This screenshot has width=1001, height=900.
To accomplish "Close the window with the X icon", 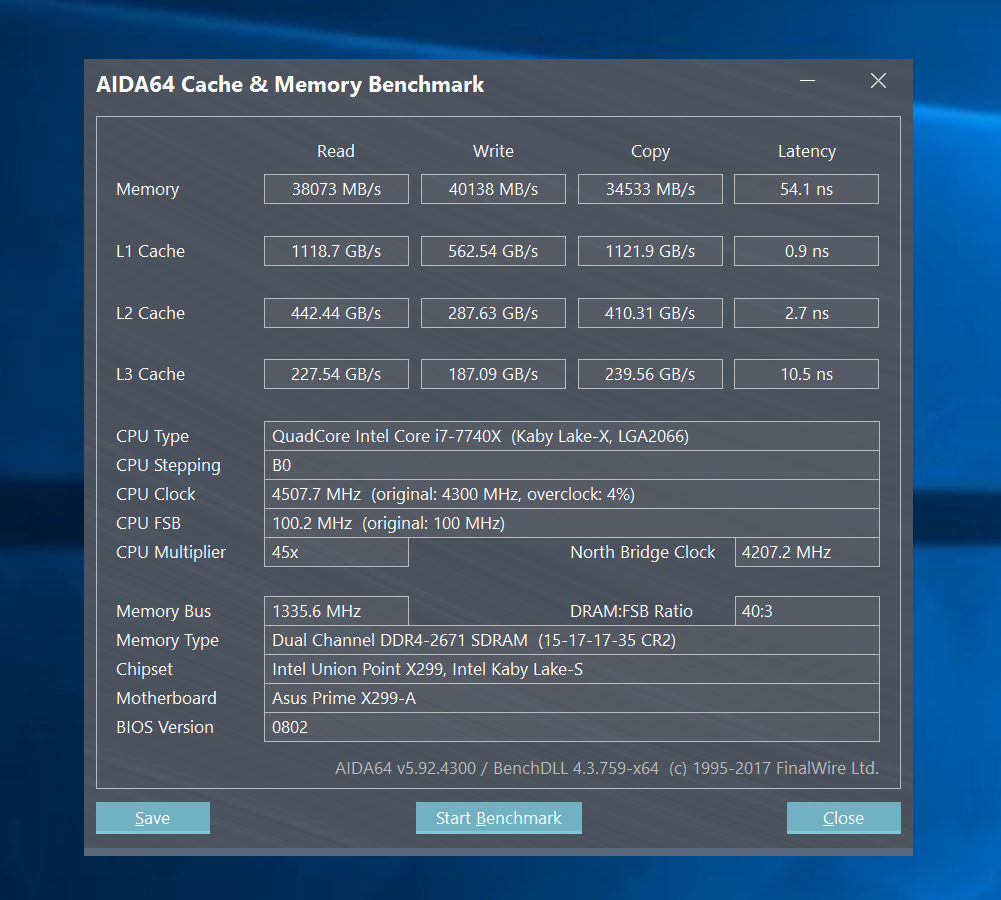I will pyautogui.click(x=878, y=80).
